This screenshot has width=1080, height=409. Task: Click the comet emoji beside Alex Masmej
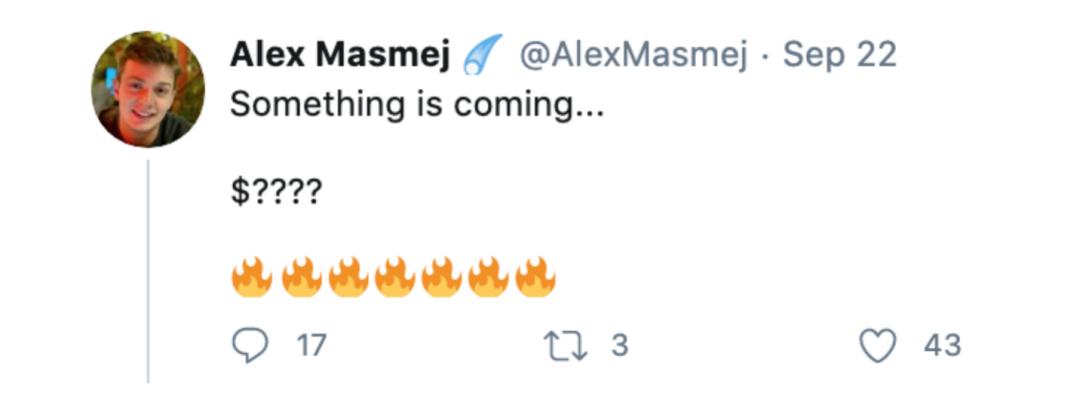tap(481, 54)
